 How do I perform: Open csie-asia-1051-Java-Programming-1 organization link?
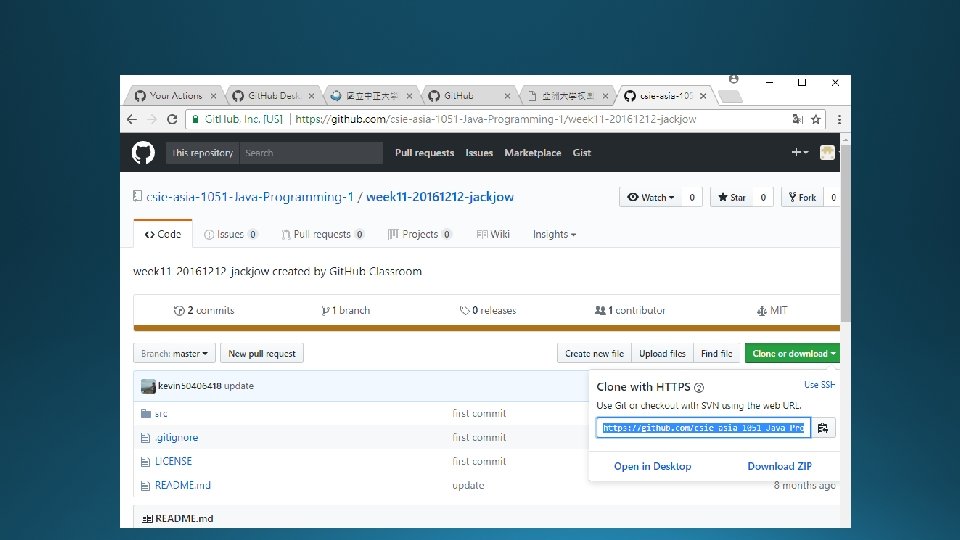[x=250, y=197]
